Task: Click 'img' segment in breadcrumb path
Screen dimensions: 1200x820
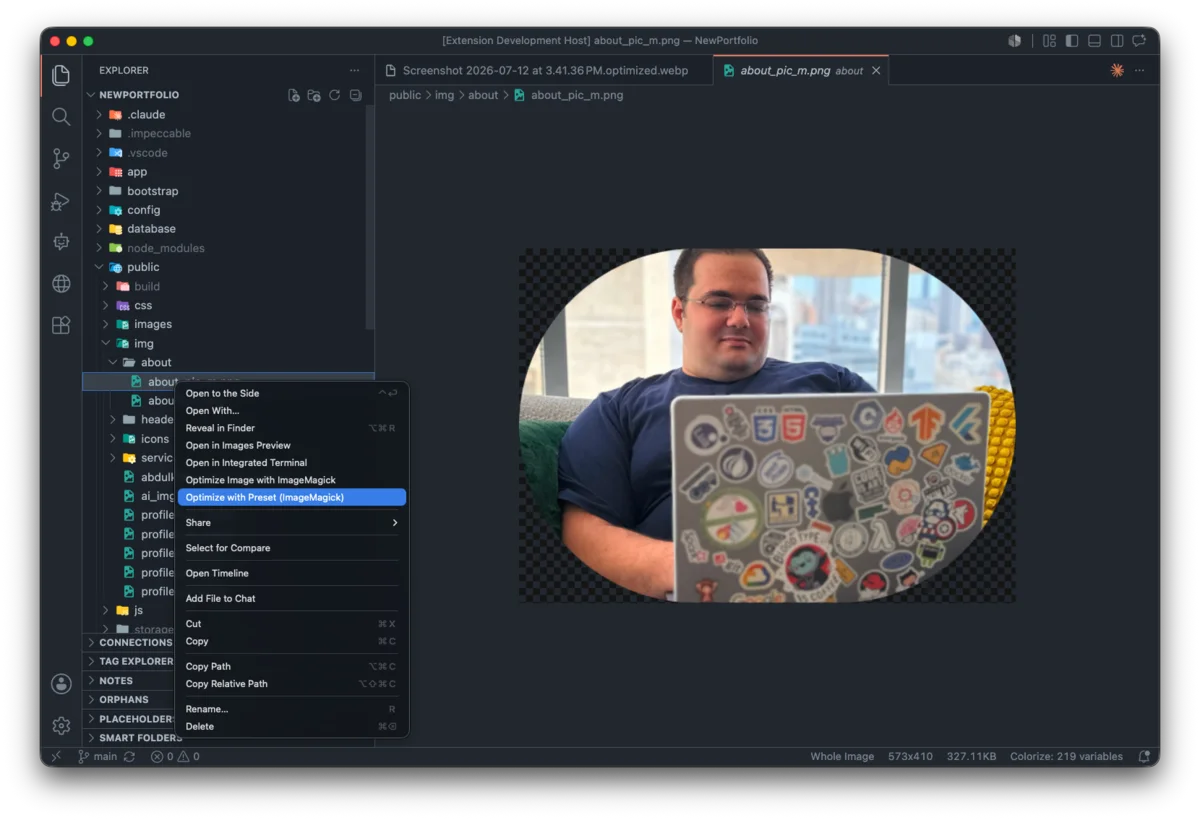Action: pyautogui.click(x=444, y=95)
